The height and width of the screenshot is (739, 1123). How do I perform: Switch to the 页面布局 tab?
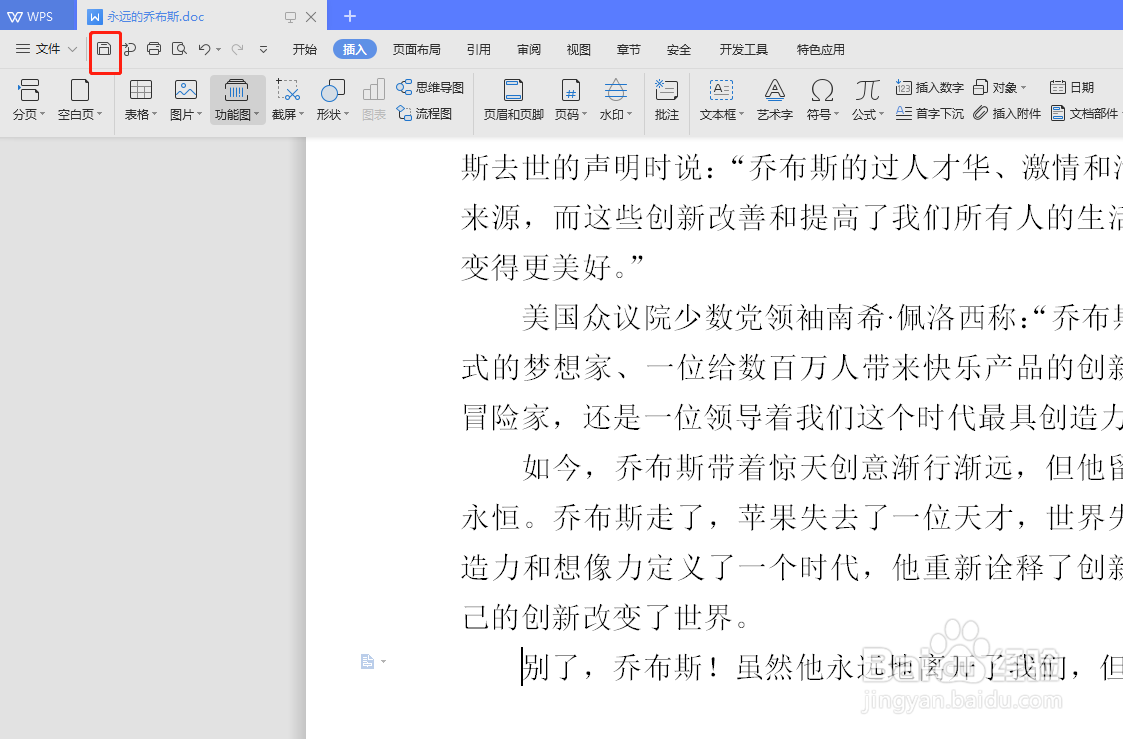point(417,49)
